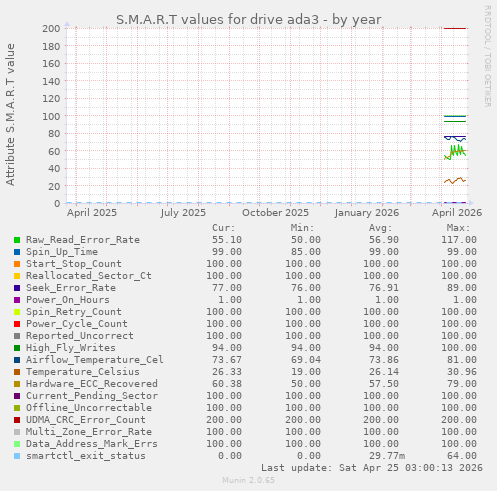The height and width of the screenshot is (491, 497).
Task: Select the Power_On_Hours legend label
Action: pyautogui.click(x=68, y=300)
